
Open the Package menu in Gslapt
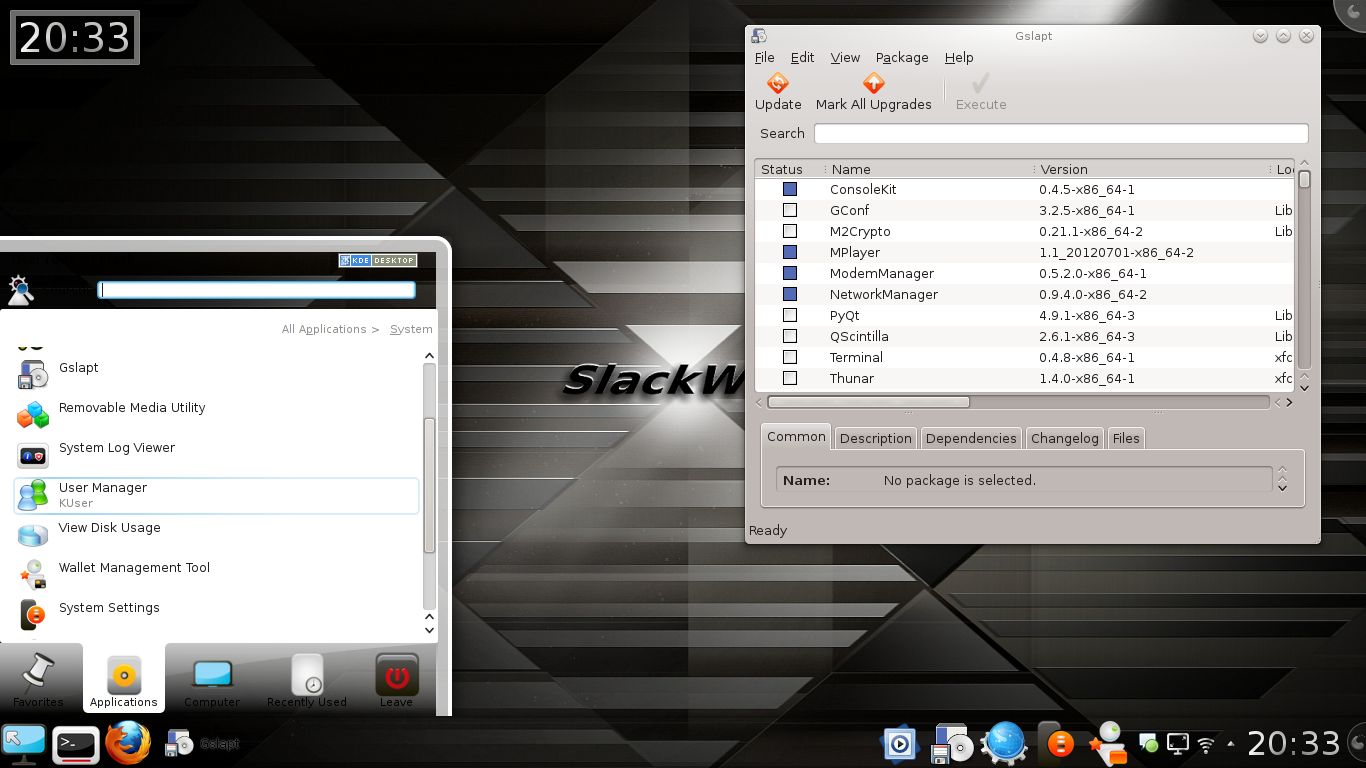pyautogui.click(x=902, y=58)
